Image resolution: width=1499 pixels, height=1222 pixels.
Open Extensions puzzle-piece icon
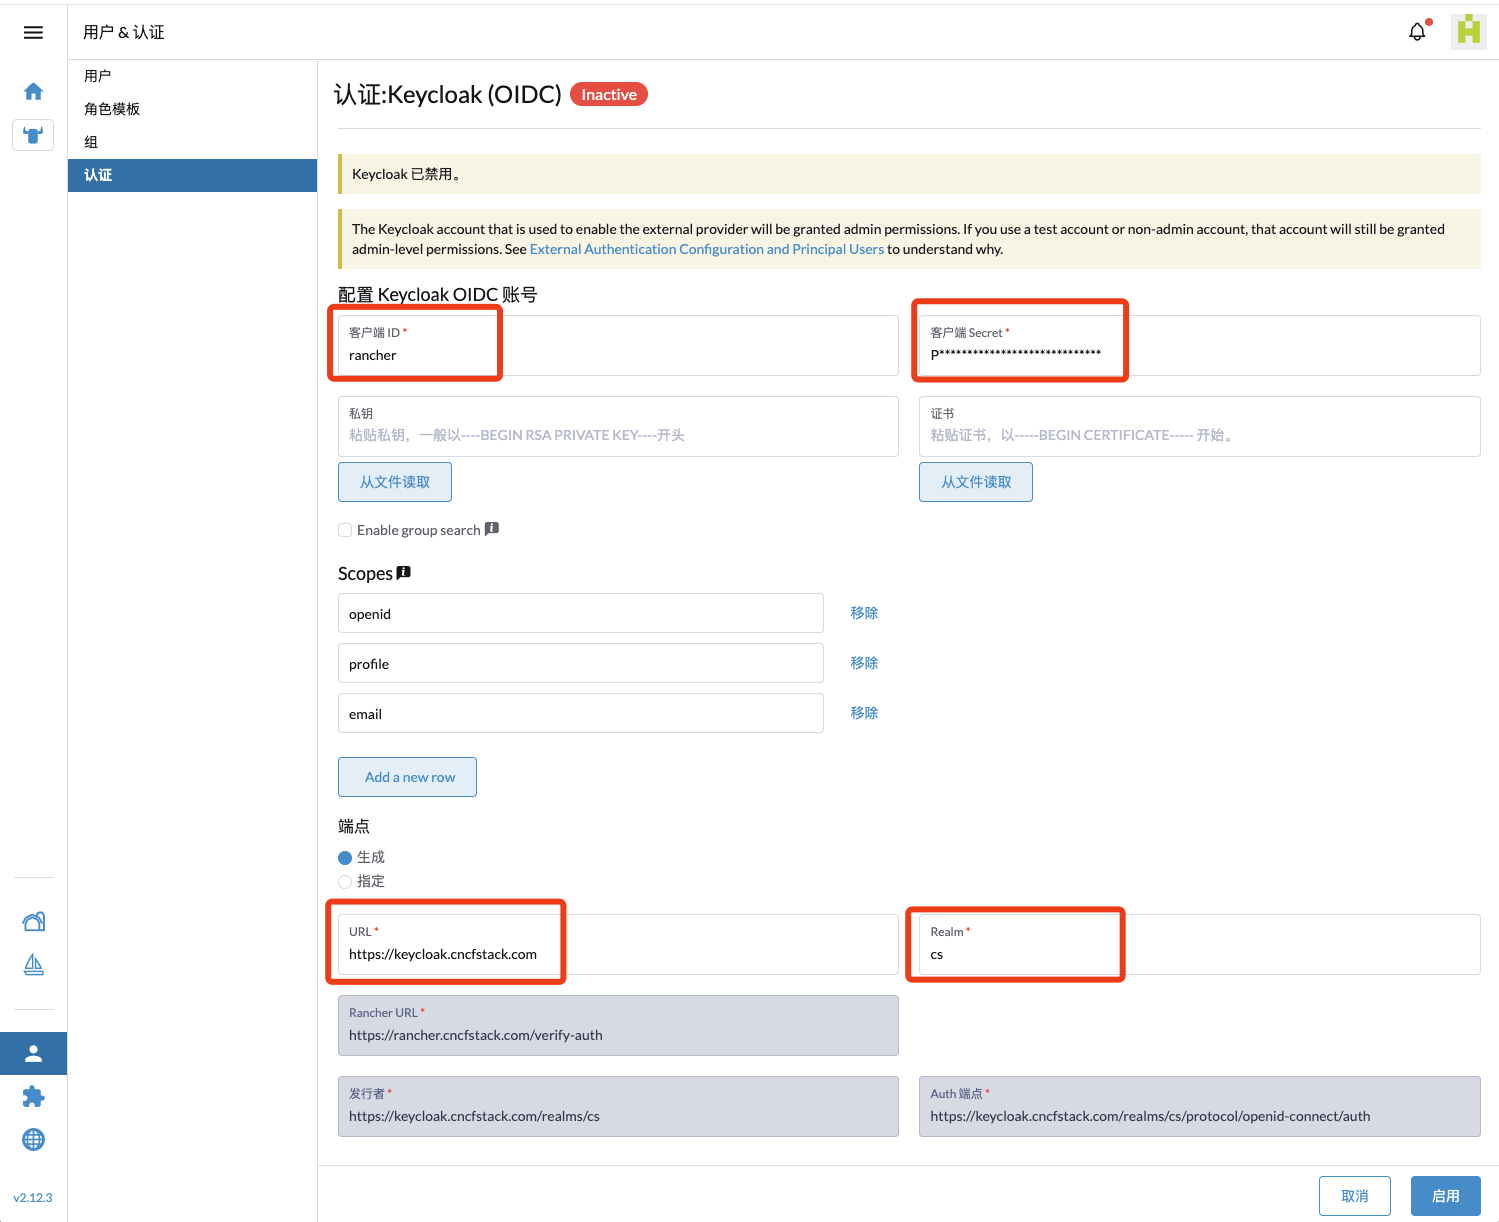[x=33, y=1097]
